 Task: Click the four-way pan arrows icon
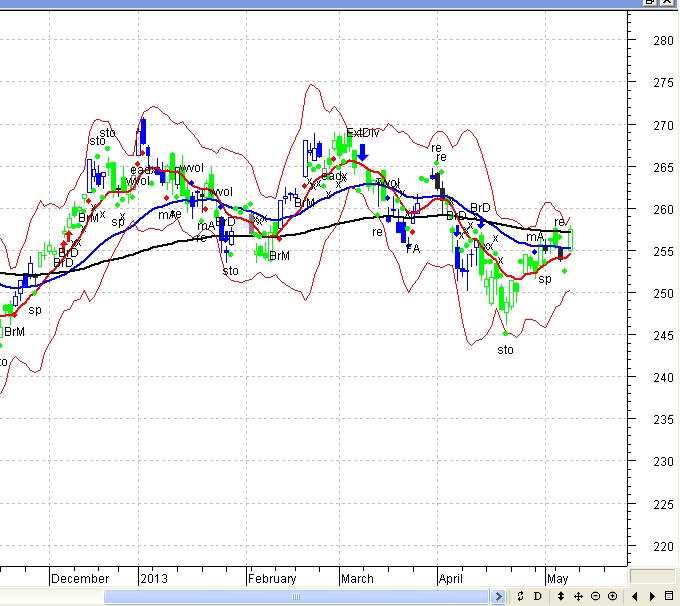click(578, 596)
